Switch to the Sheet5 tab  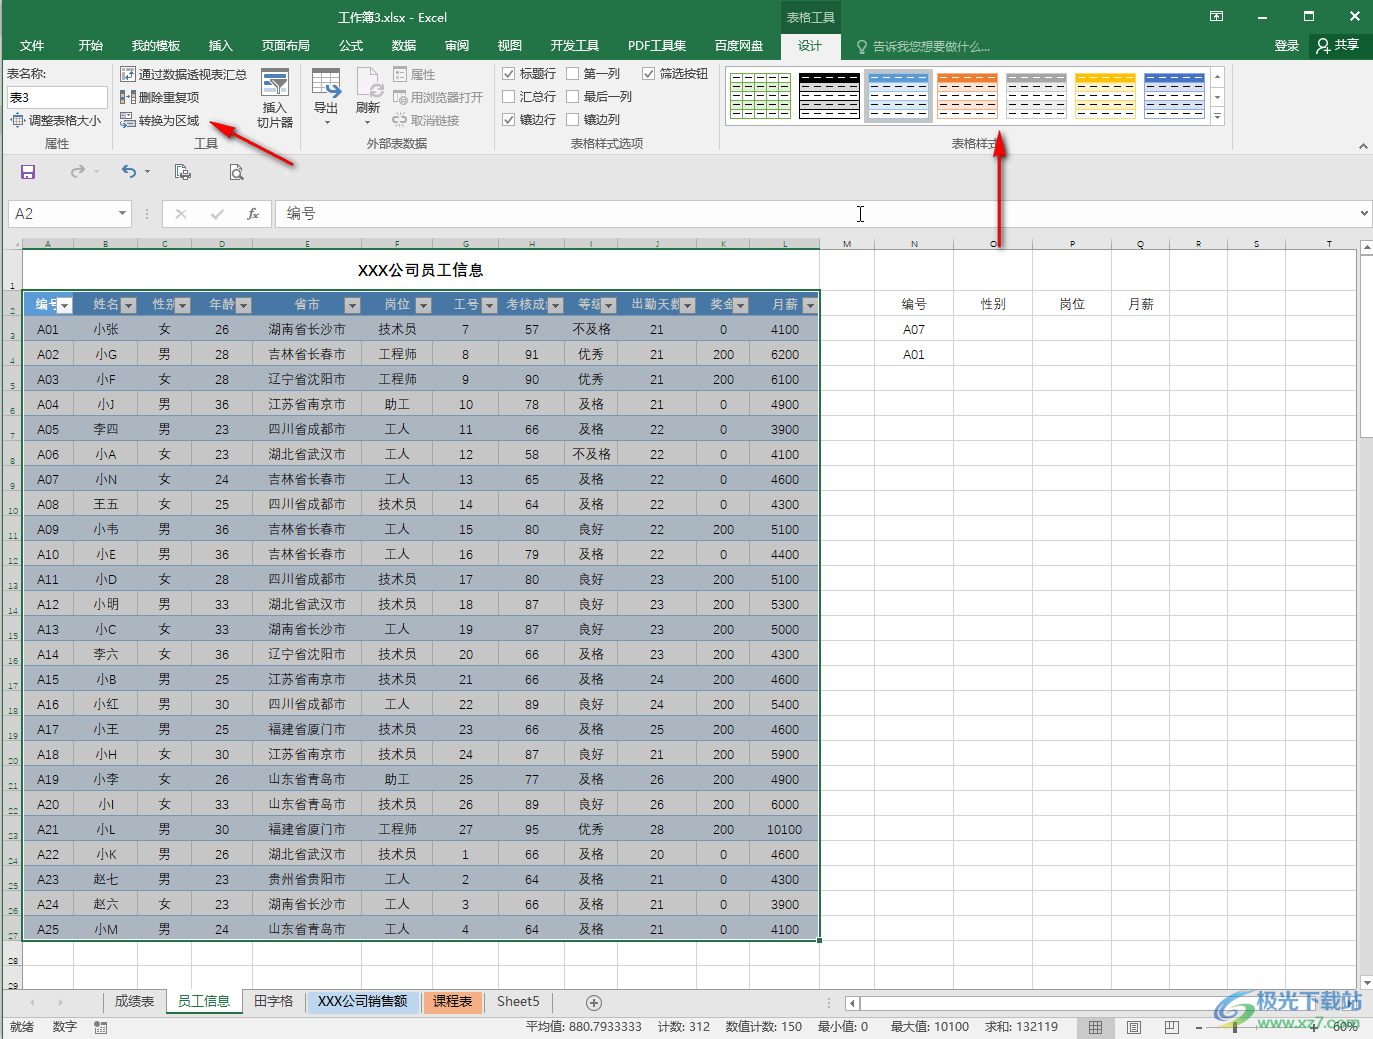[x=518, y=1001]
